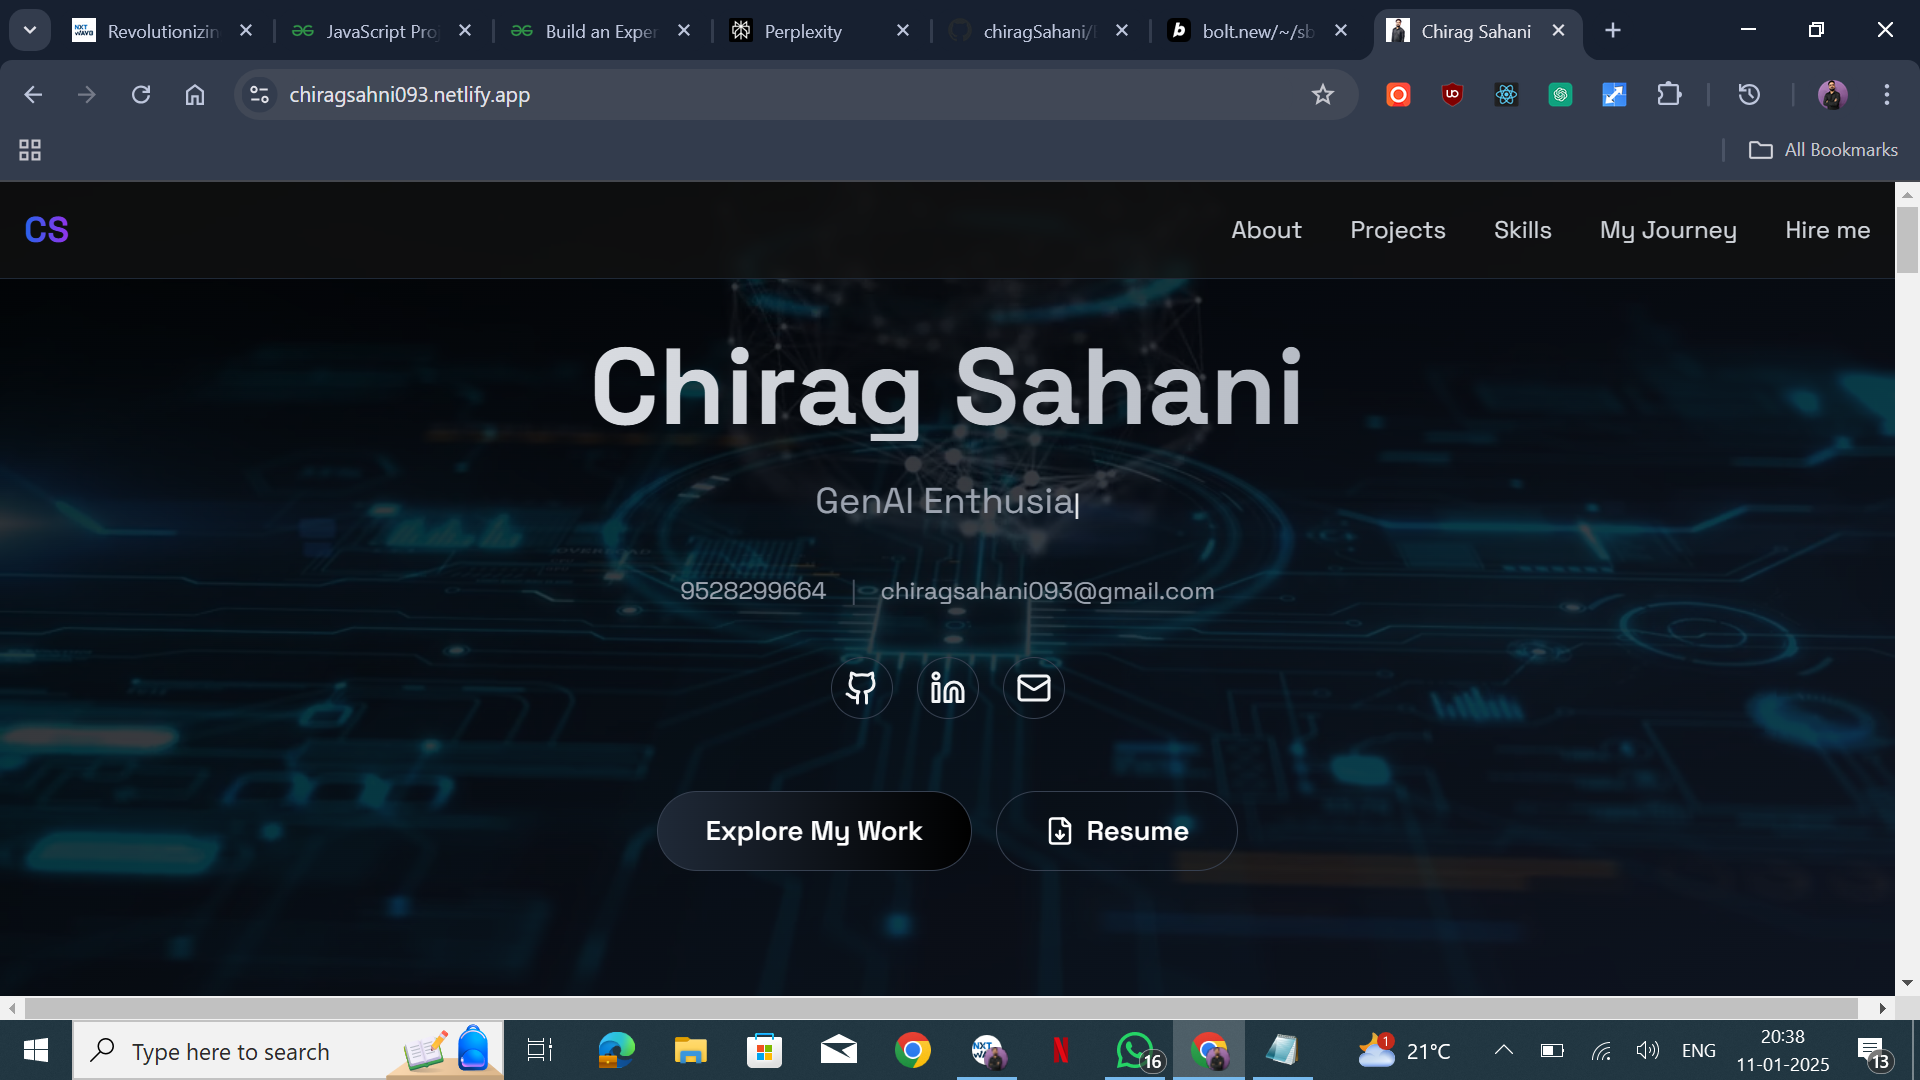Expand hidden system tray icons

pos(1504,1050)
